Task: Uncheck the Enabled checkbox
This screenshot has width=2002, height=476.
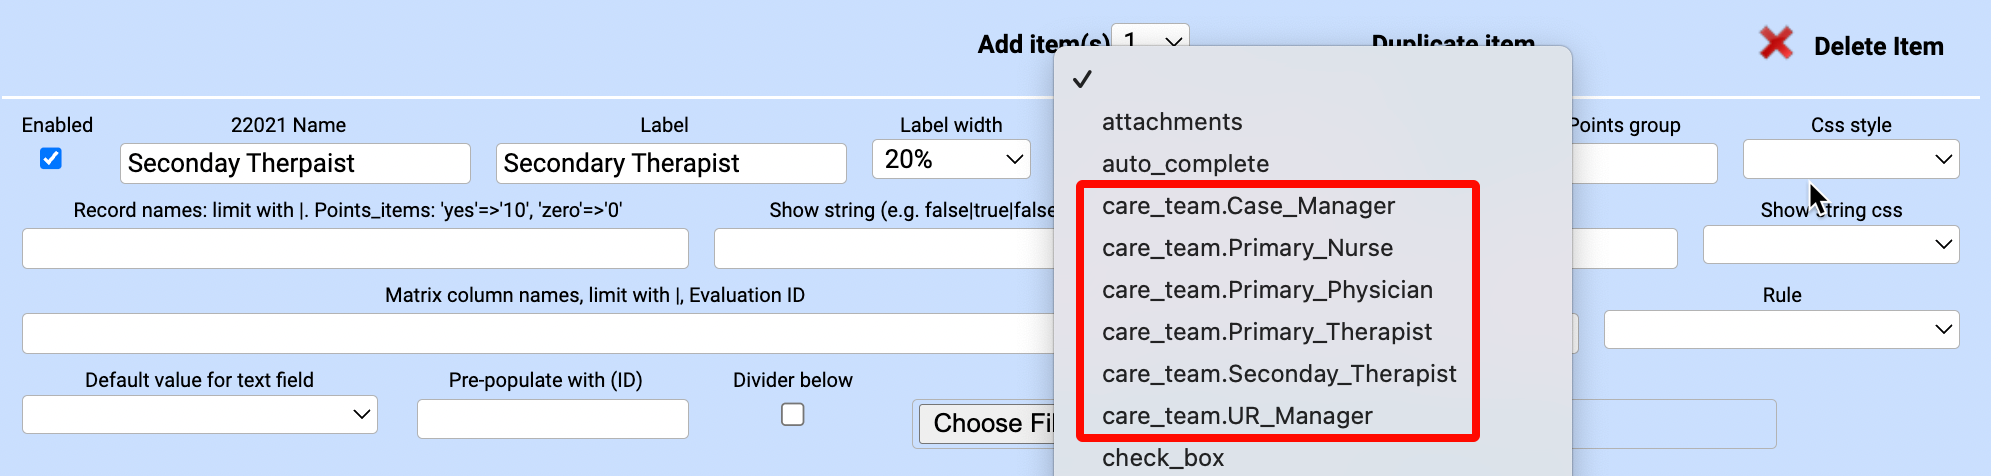Action: 51,159
